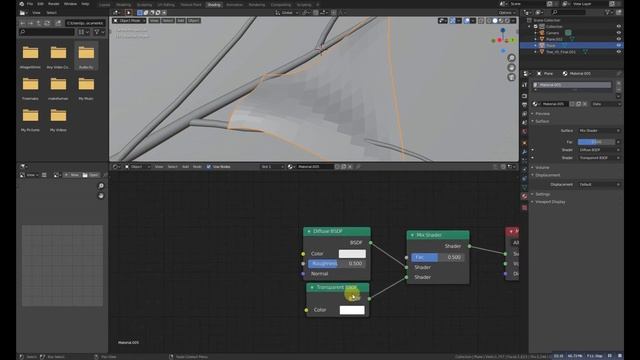The height and width of the screenshot is (360, 640).
Task: Toggle camera view viewport gizmo
Action: coord(511,77)
